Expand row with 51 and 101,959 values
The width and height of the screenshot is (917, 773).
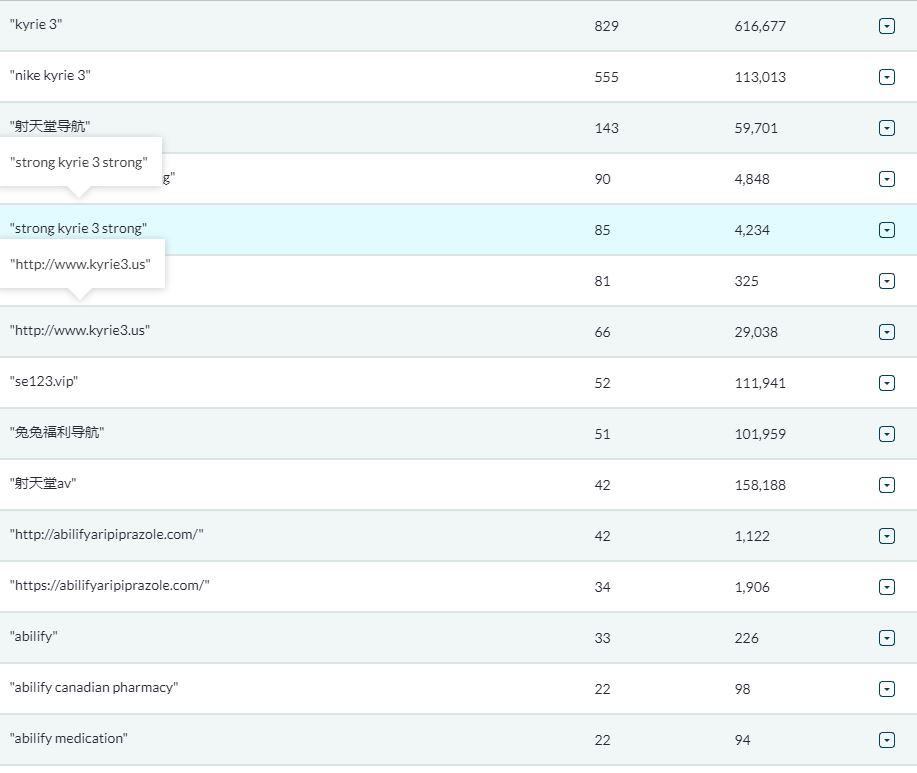(887, 434)
